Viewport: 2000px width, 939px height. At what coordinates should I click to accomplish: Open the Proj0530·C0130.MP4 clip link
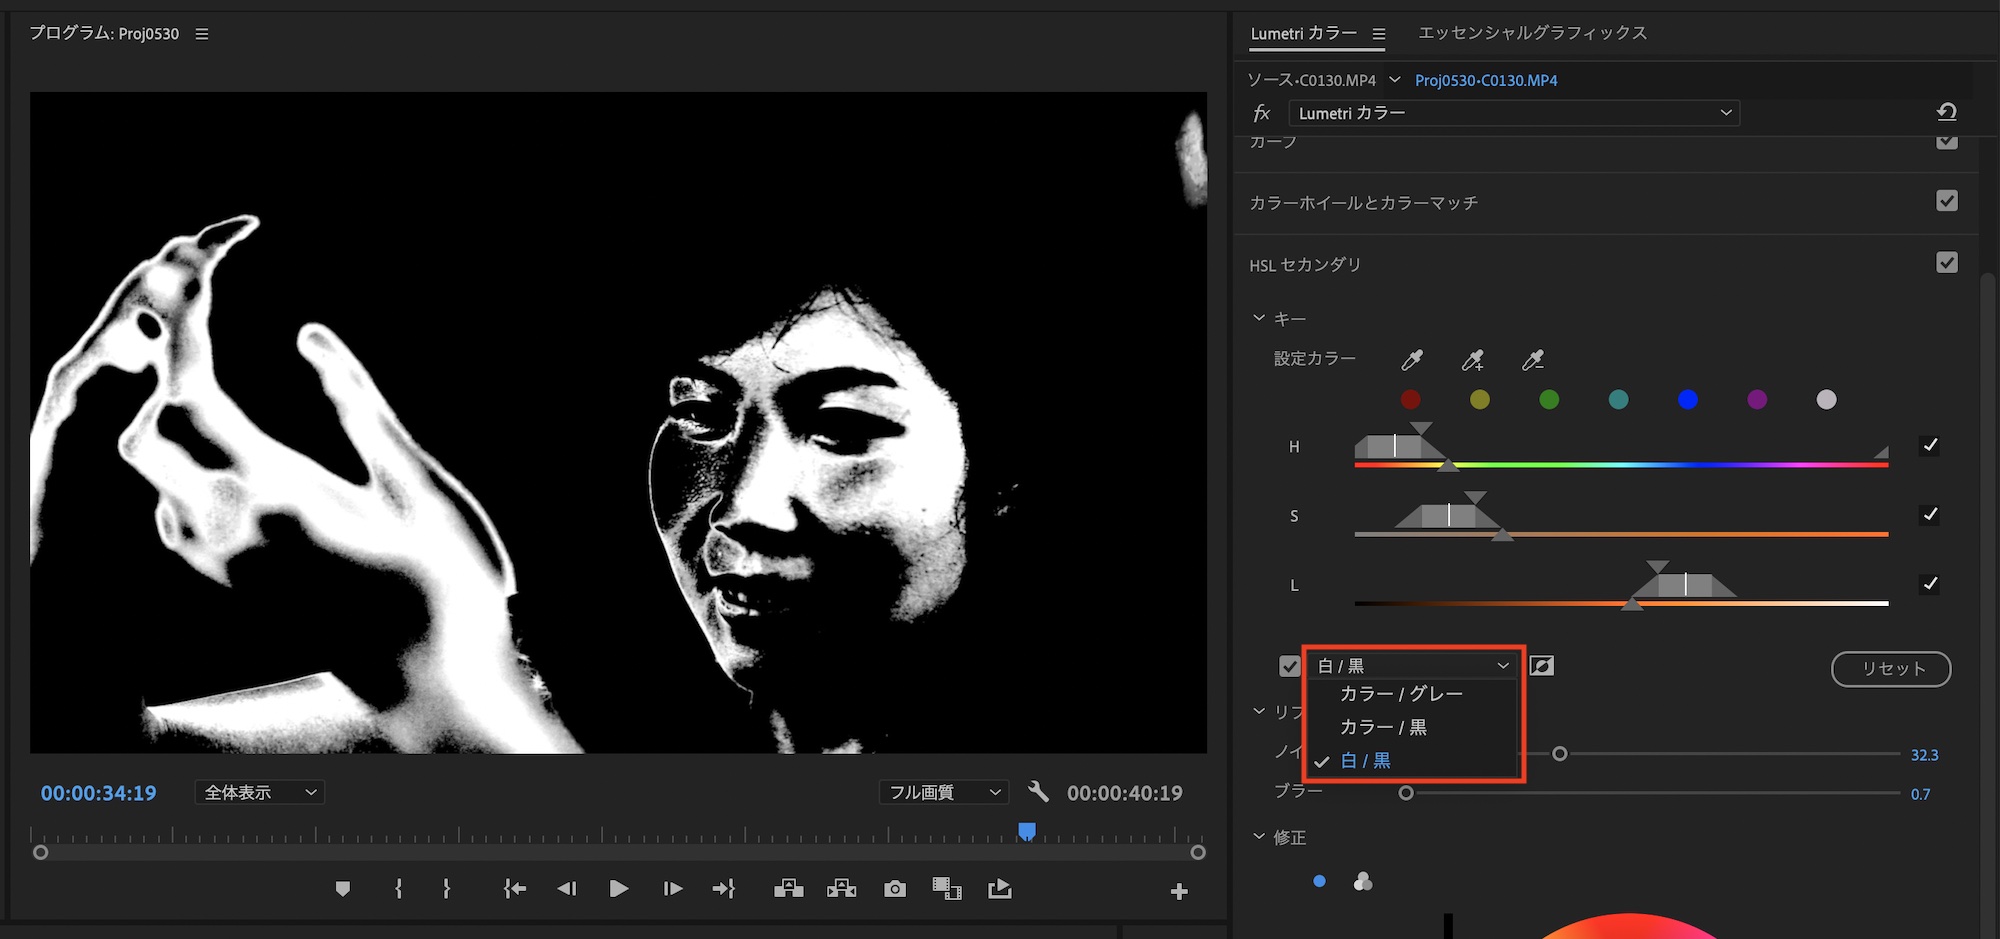coord(1486,80)
